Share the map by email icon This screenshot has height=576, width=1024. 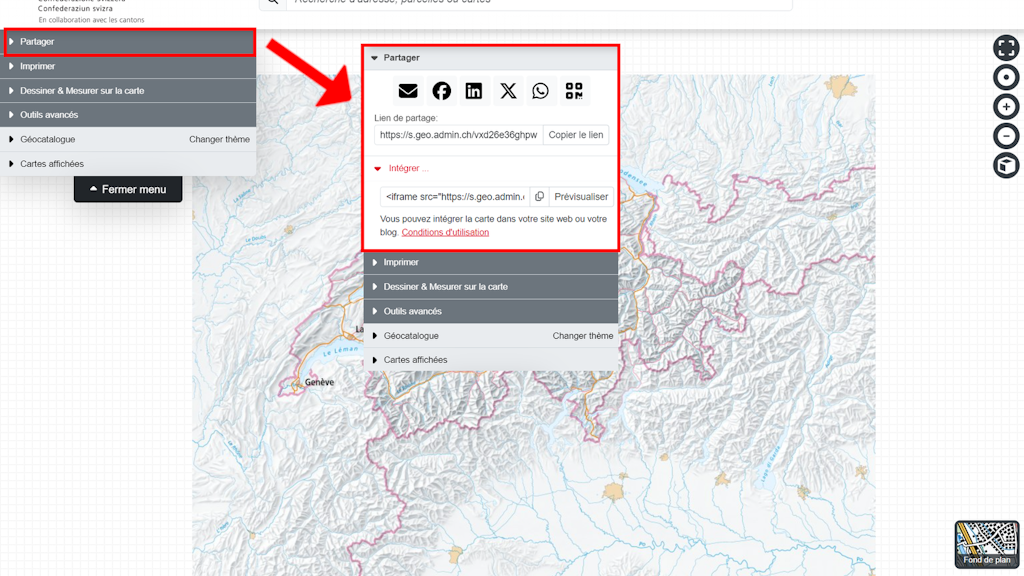click(x=408, y=91)
